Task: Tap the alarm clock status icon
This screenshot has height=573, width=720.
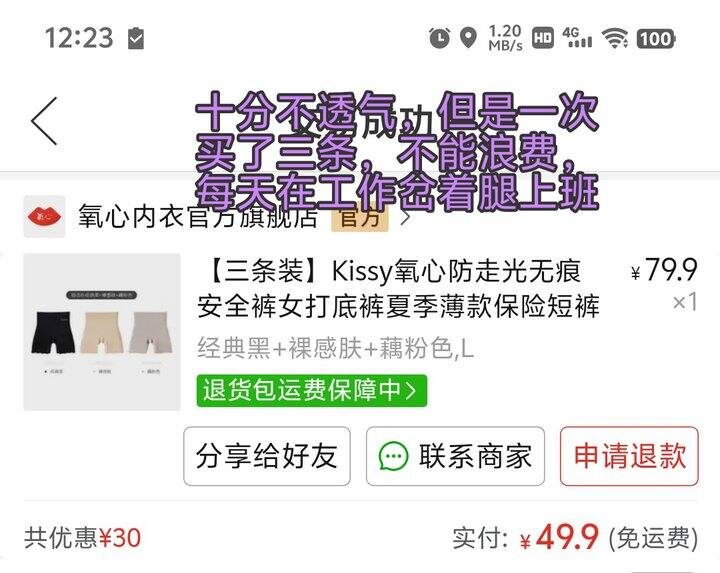Action: (x=439, y=38)
